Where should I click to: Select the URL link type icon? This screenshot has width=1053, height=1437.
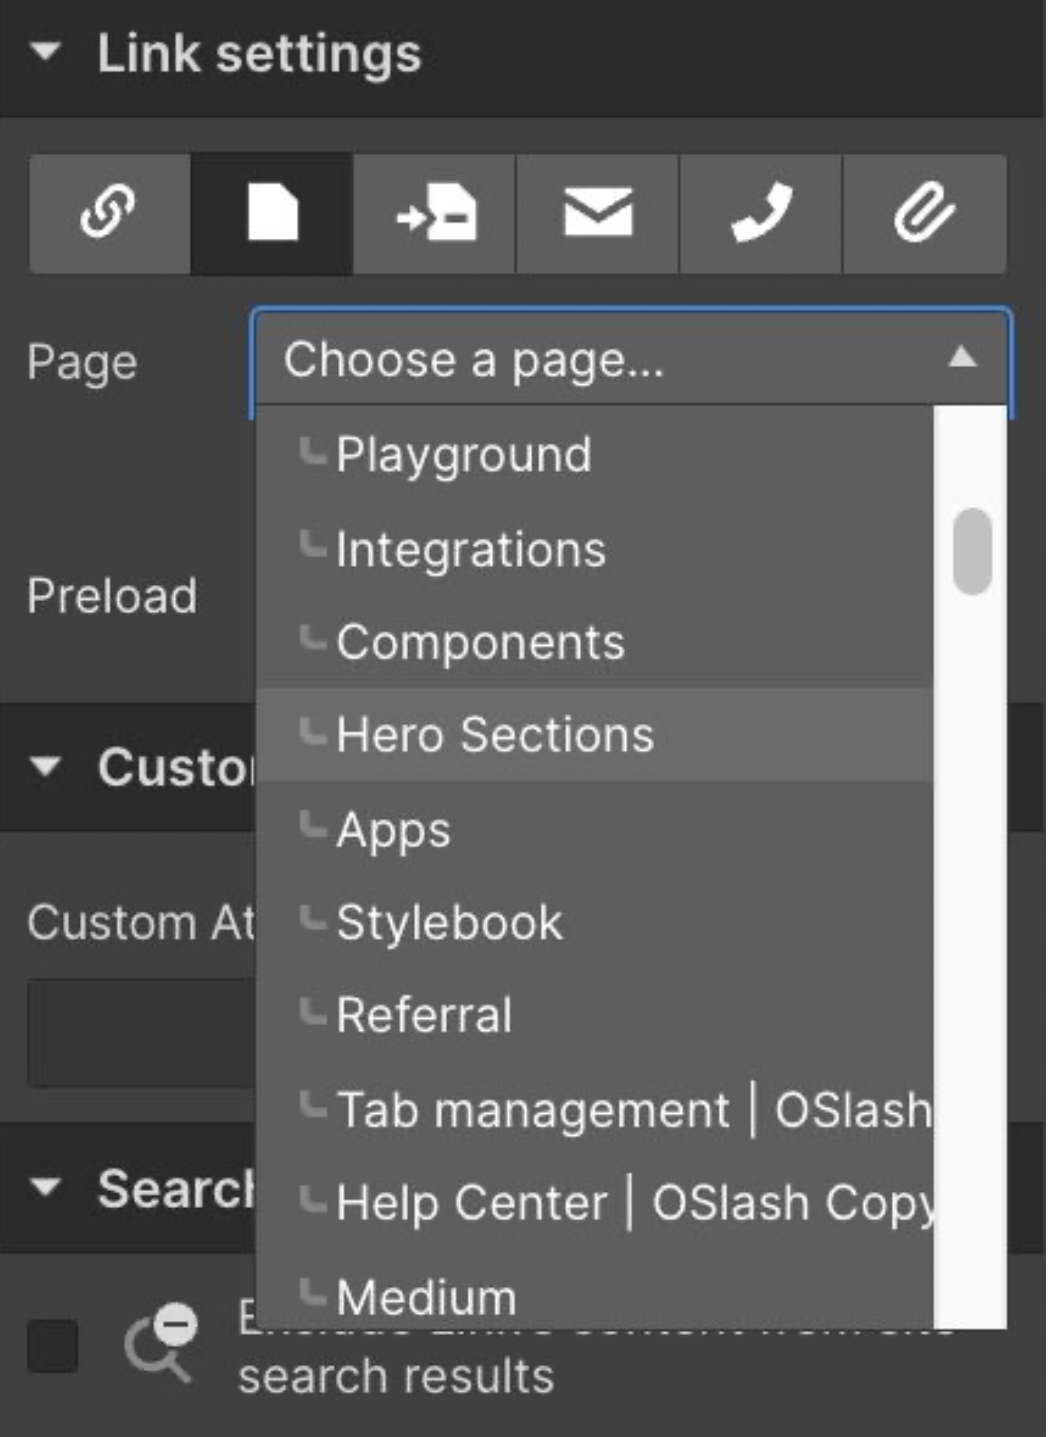109,213
